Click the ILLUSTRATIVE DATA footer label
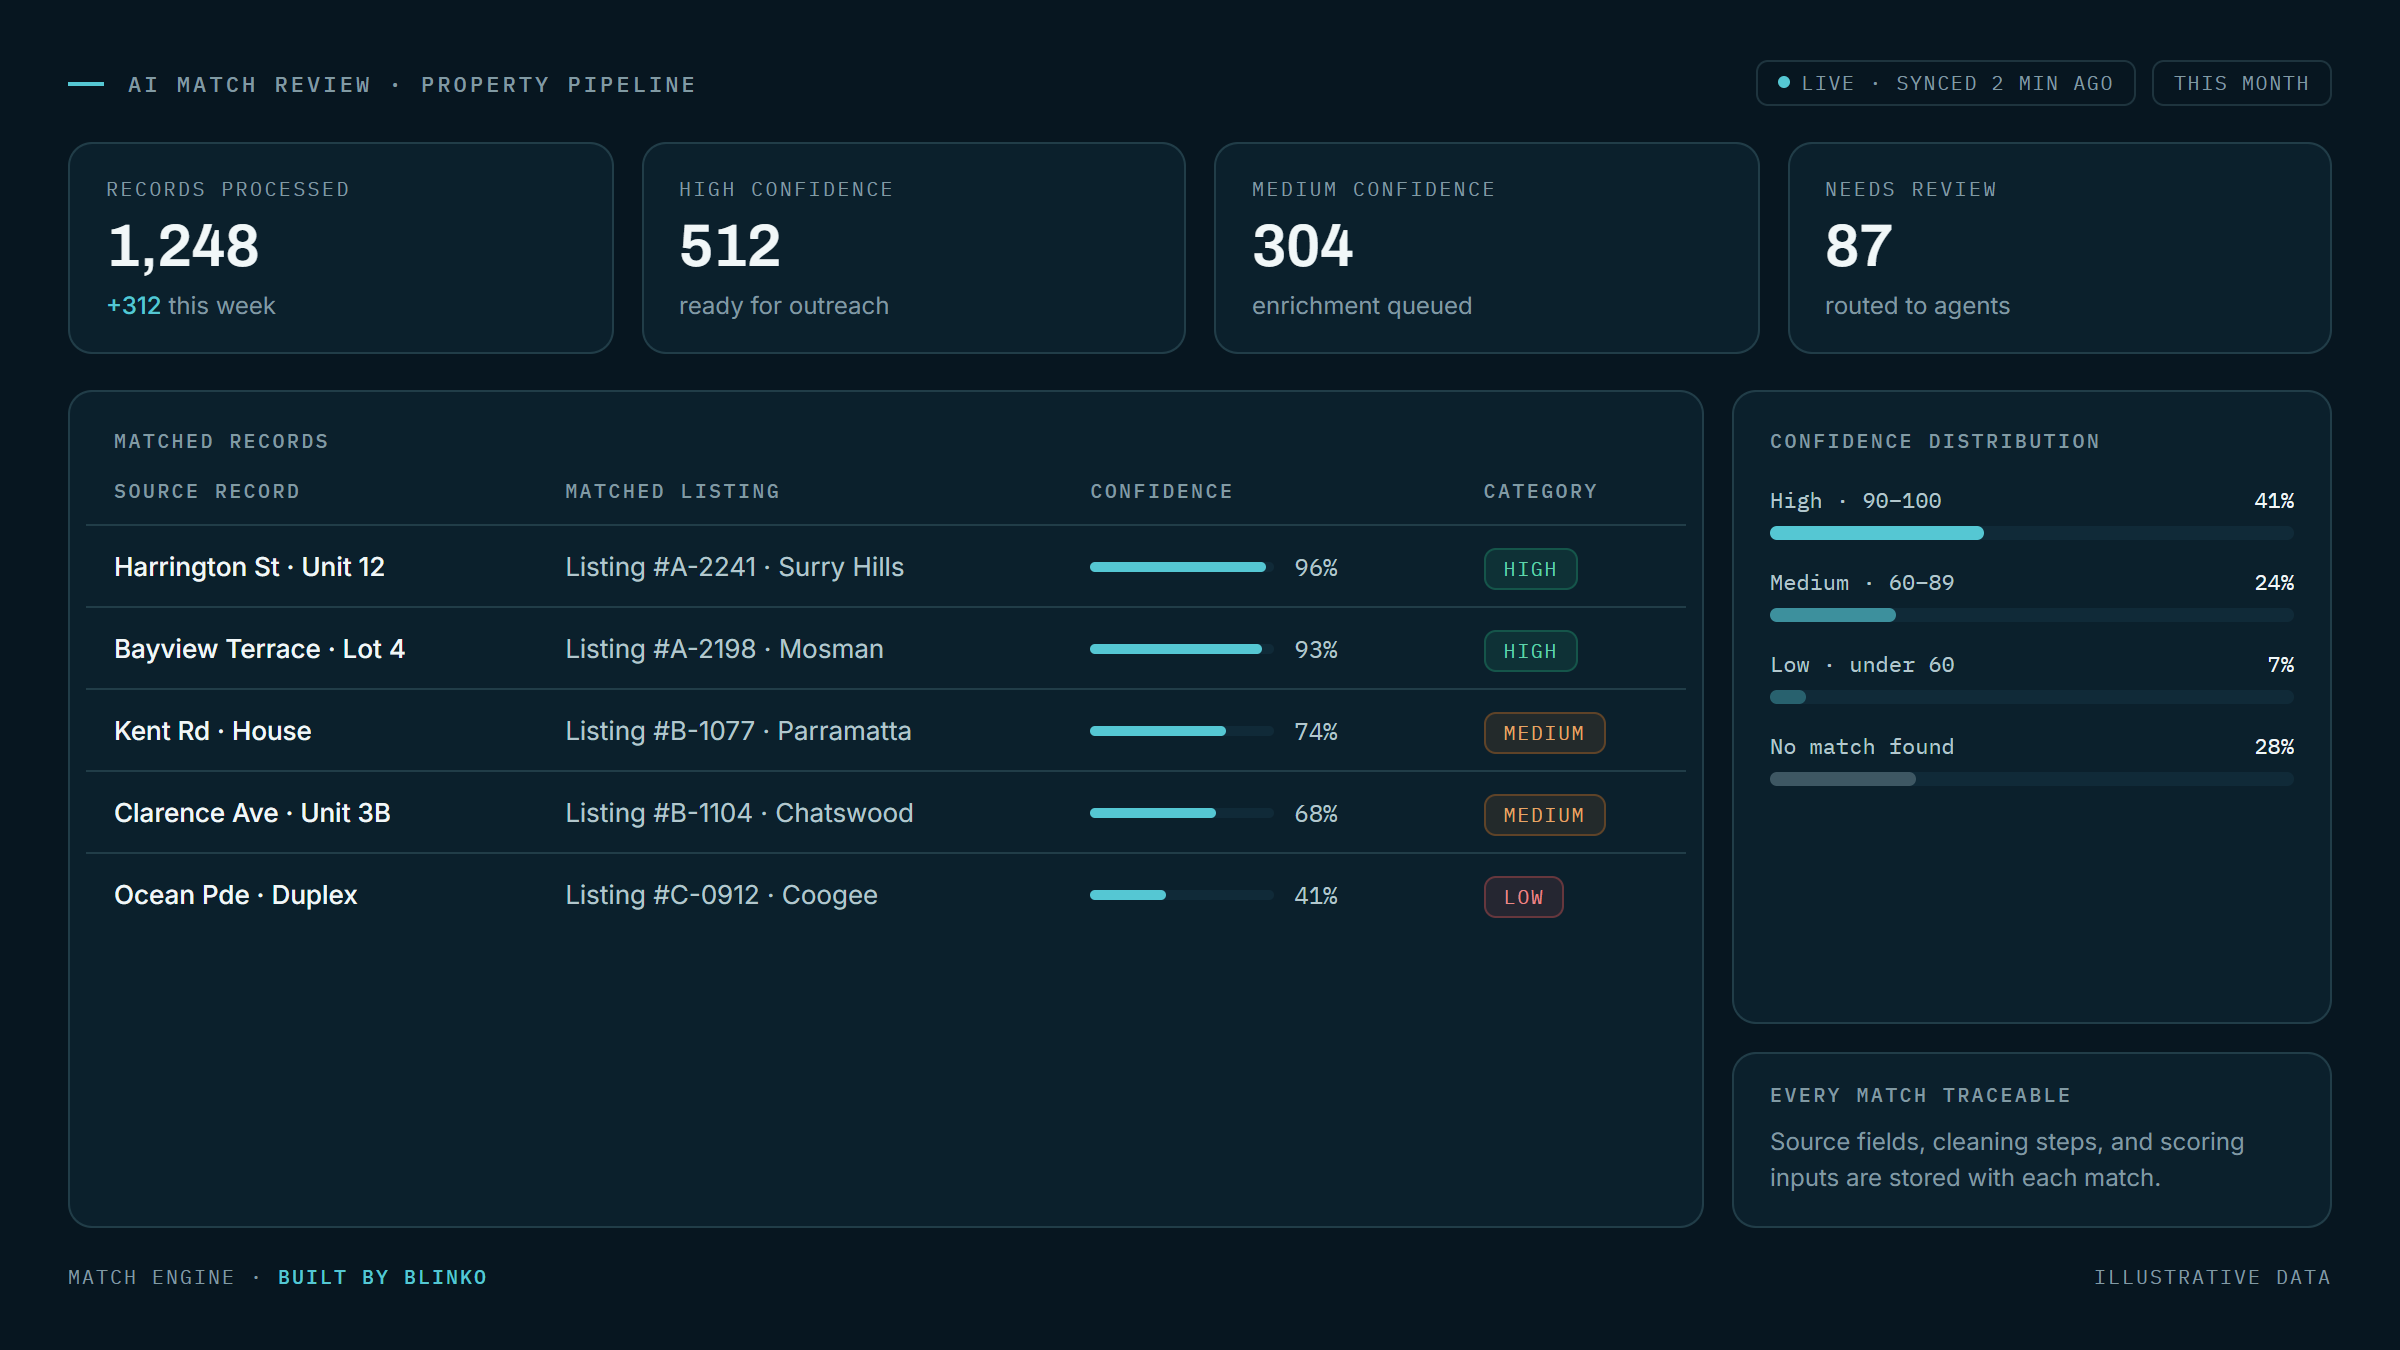 click(x=2212, y=1277)
